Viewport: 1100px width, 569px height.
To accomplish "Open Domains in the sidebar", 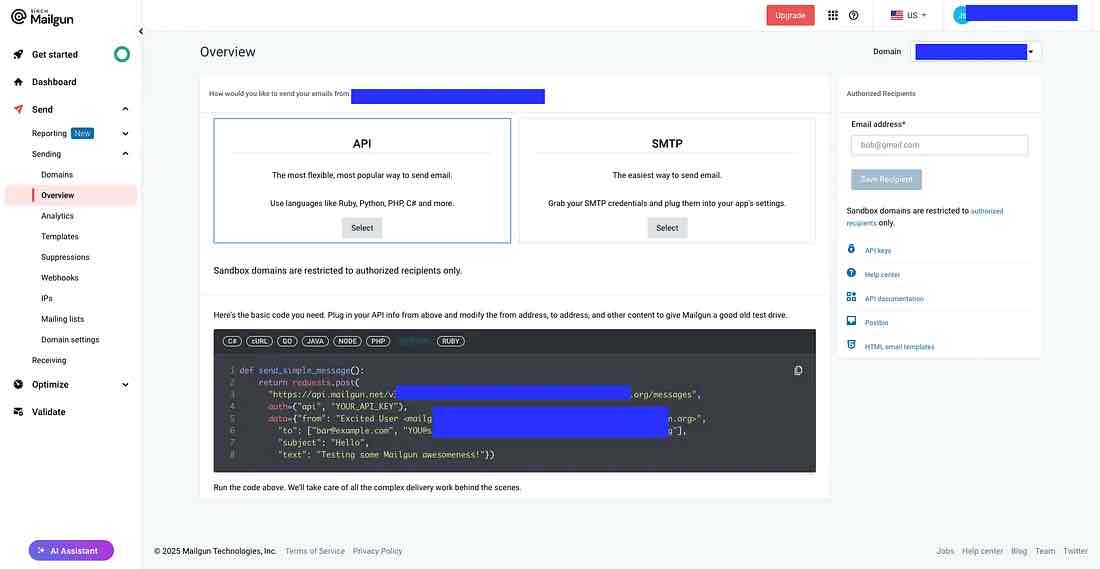I will click(57, 175).
